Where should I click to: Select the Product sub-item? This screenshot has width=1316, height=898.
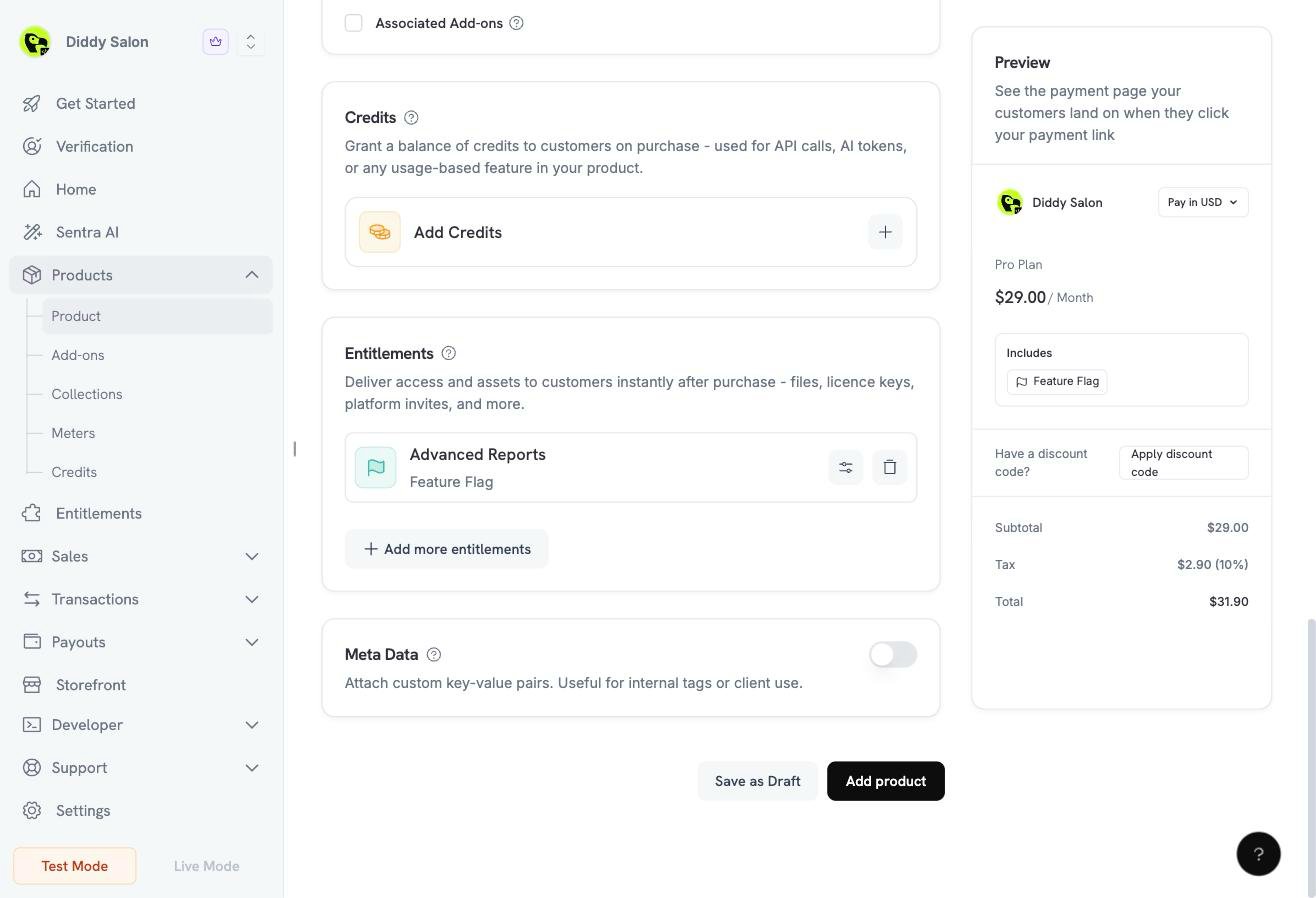[157, 316]
